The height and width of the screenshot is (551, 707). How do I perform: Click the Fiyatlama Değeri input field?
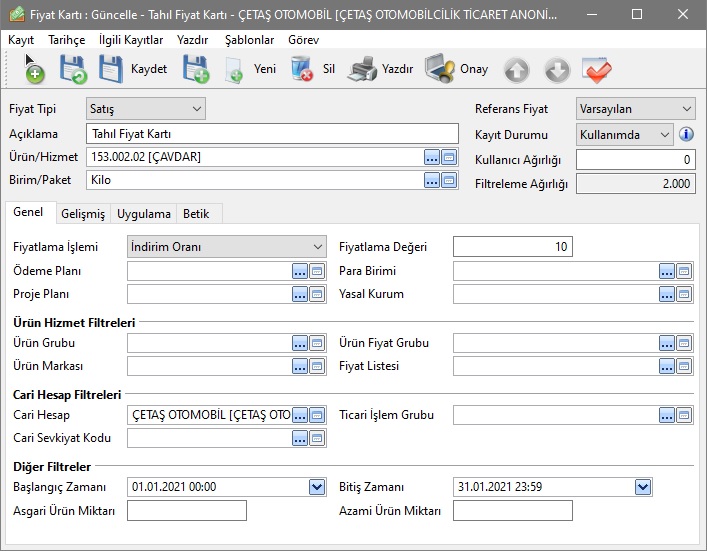tap(512, 246)
